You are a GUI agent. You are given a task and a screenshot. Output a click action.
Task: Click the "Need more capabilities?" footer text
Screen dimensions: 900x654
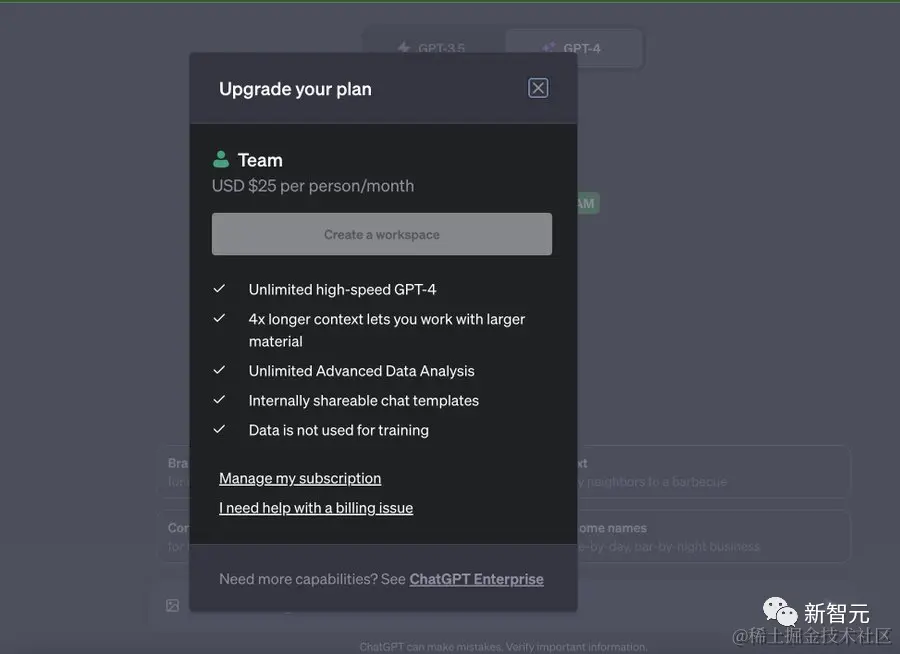pyautogui.click(x=312, y=579)
